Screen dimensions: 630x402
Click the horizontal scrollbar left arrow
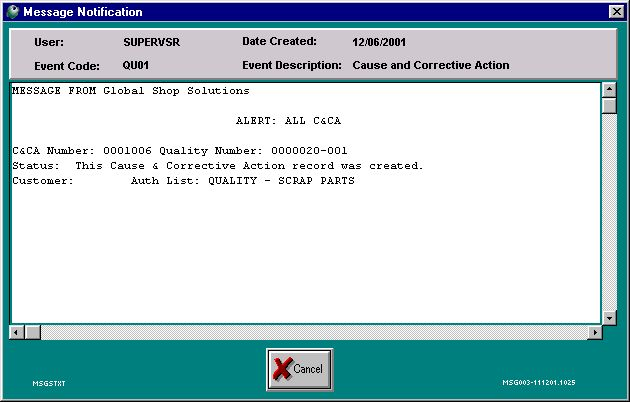coord(16,333)
